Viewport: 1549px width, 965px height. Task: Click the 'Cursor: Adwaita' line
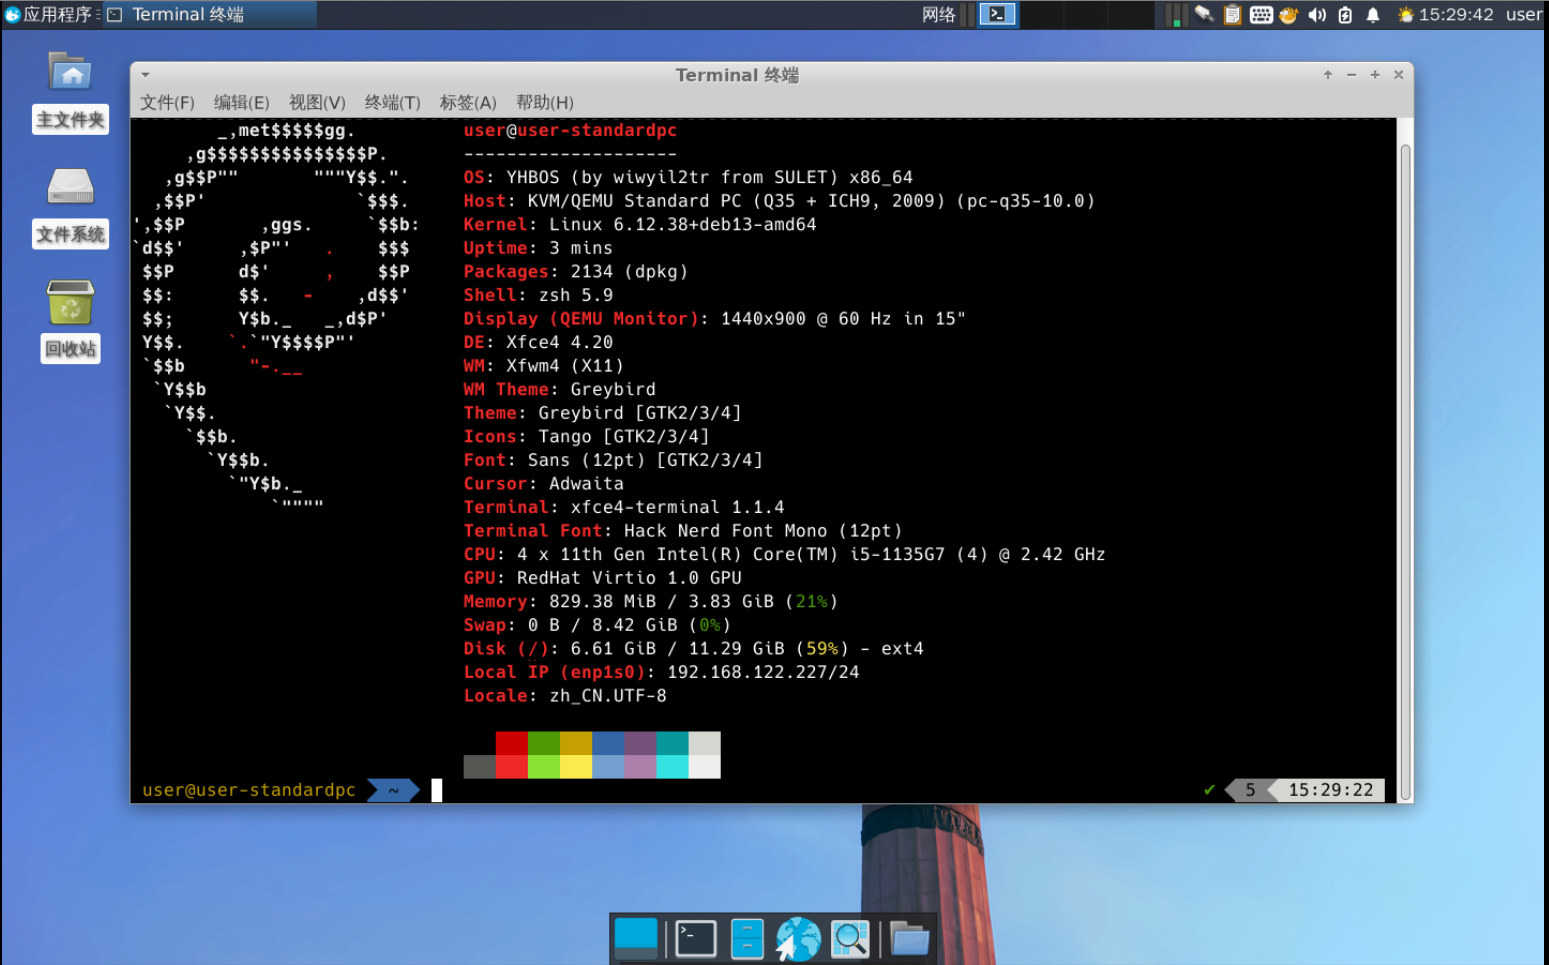543,483
